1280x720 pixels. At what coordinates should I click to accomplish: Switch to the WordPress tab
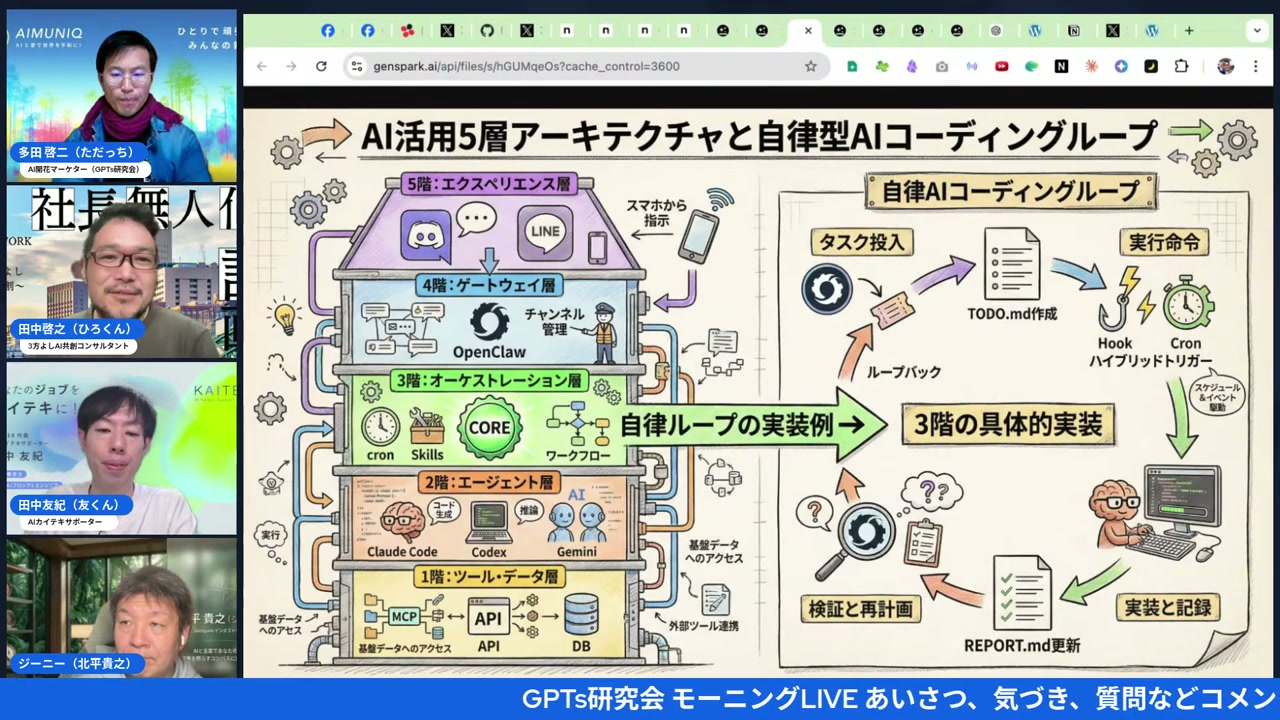(1034, 31)
